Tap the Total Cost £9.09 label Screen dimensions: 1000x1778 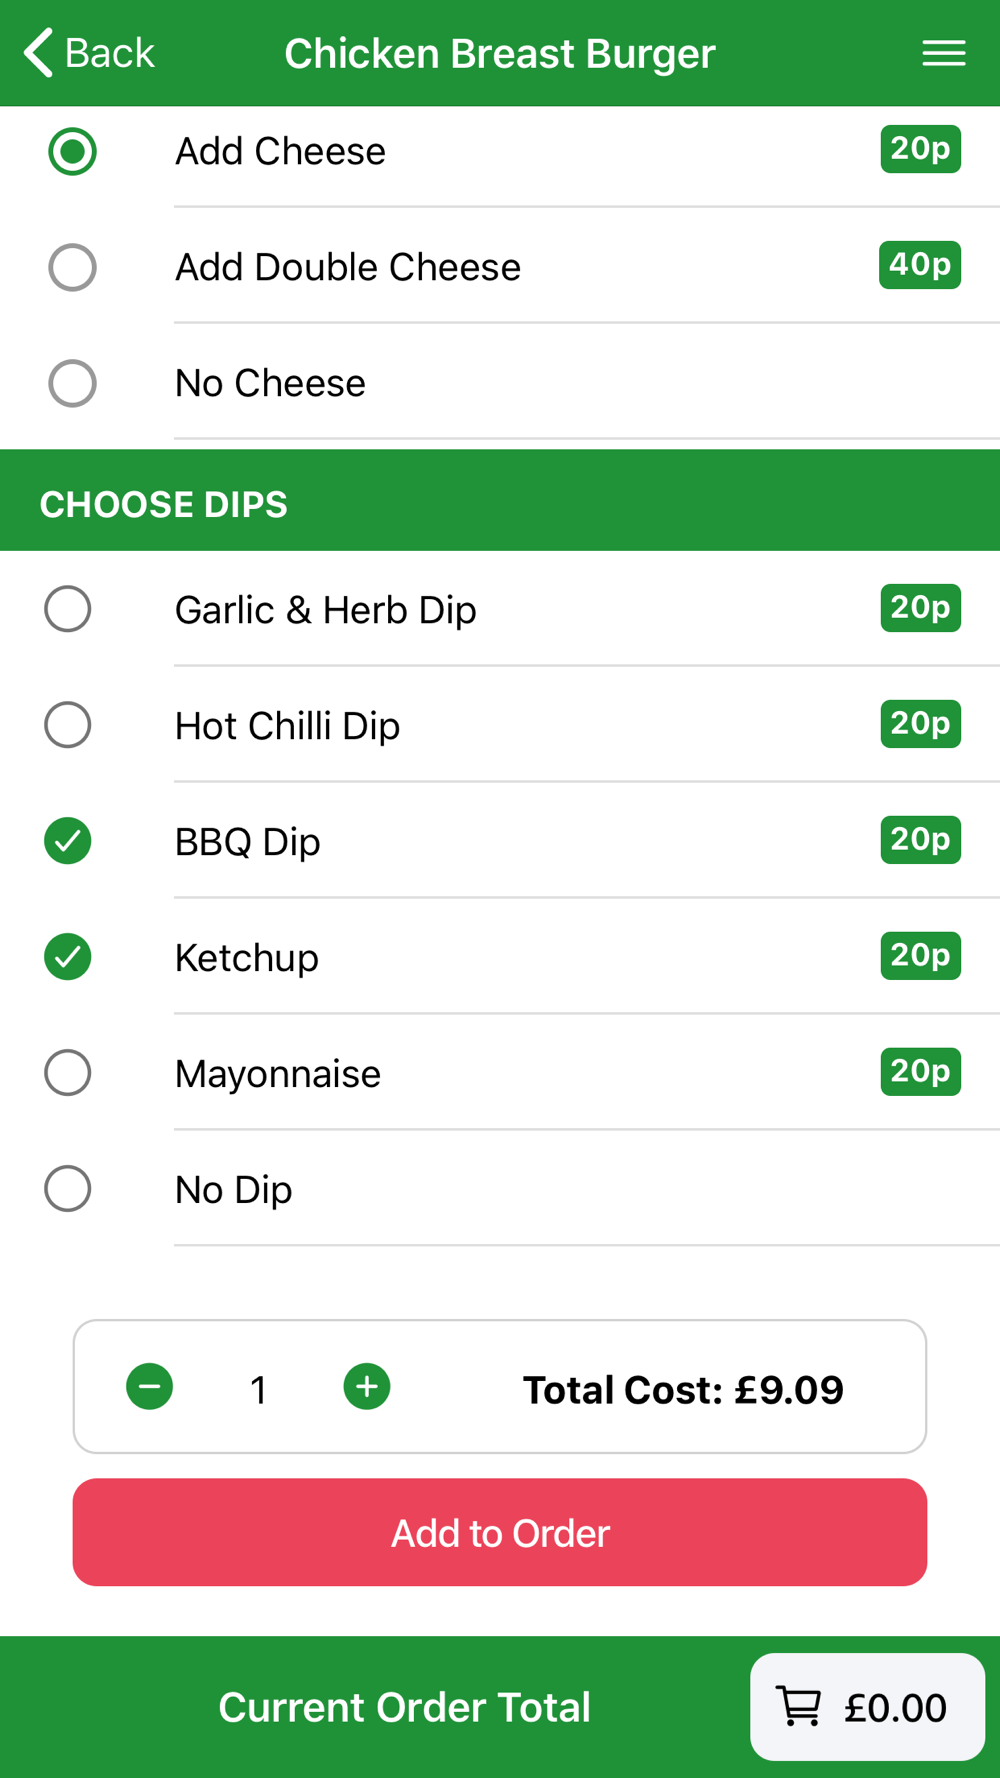pyautogui.click(x=683, y=1389)
